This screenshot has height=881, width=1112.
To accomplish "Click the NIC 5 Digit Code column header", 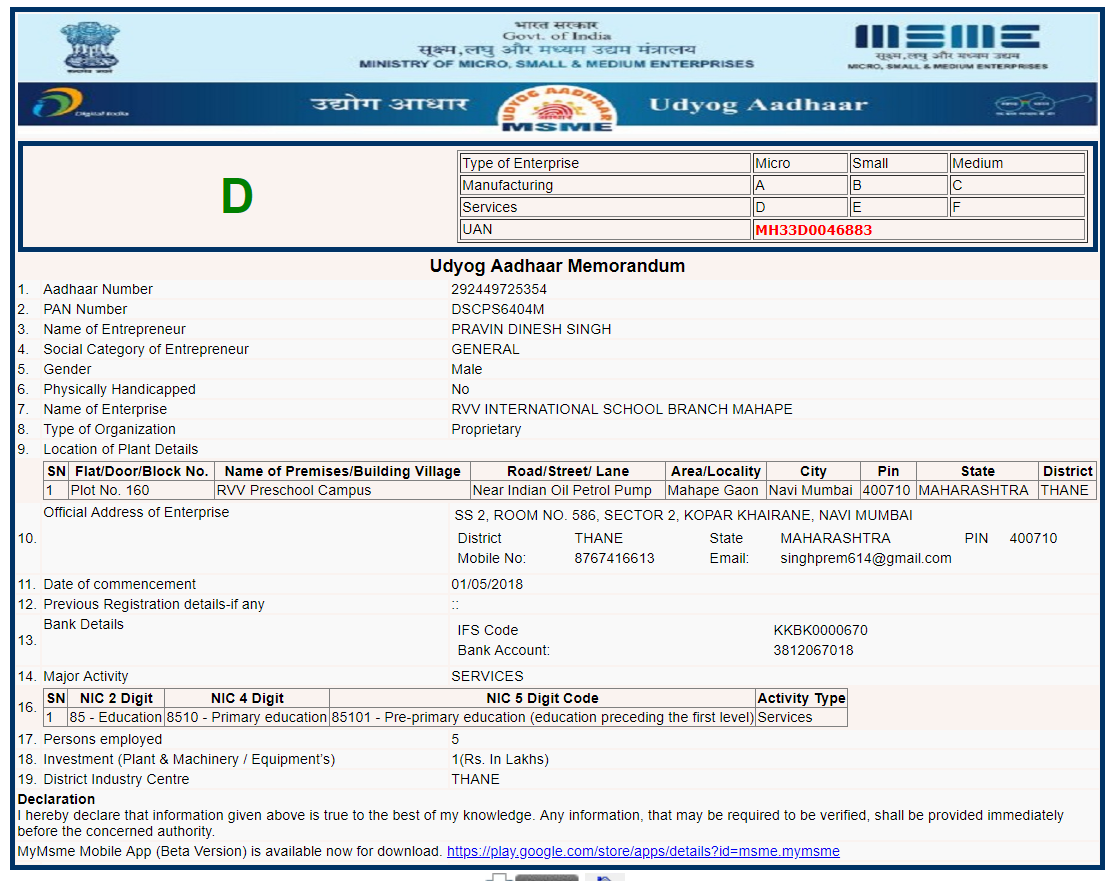I will pyautogui.click(x=542, y=698).
